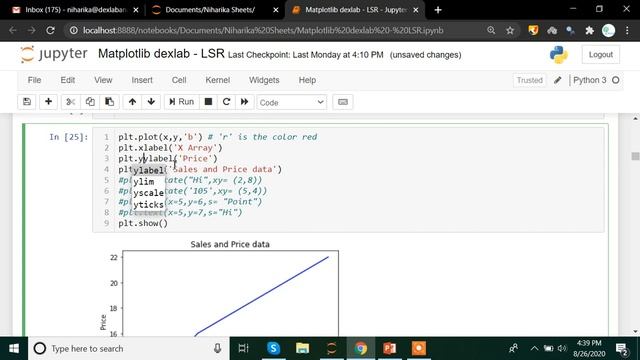Screen dimensions: 640x360
Task: Open a new browser tab
Action: (x=438, y=10)
